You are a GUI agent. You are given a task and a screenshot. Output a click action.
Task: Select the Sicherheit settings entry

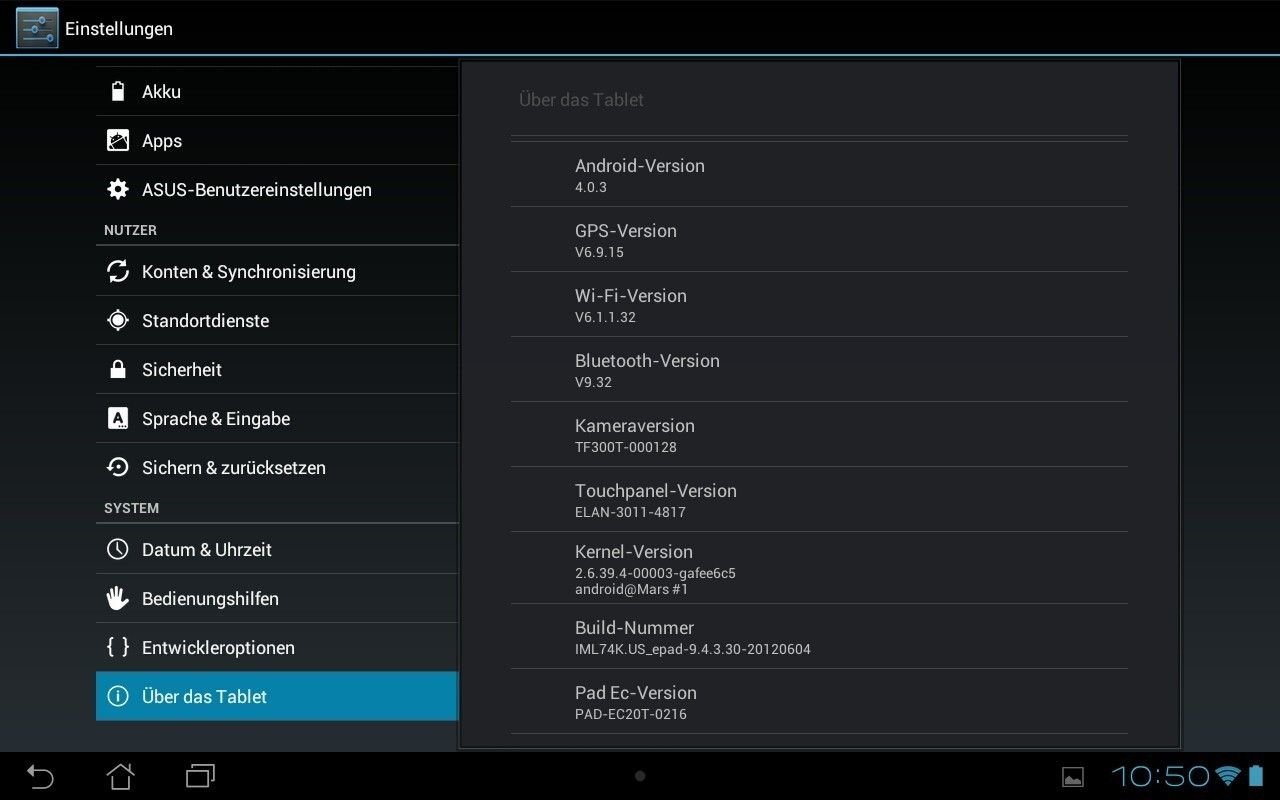(277, 369)
